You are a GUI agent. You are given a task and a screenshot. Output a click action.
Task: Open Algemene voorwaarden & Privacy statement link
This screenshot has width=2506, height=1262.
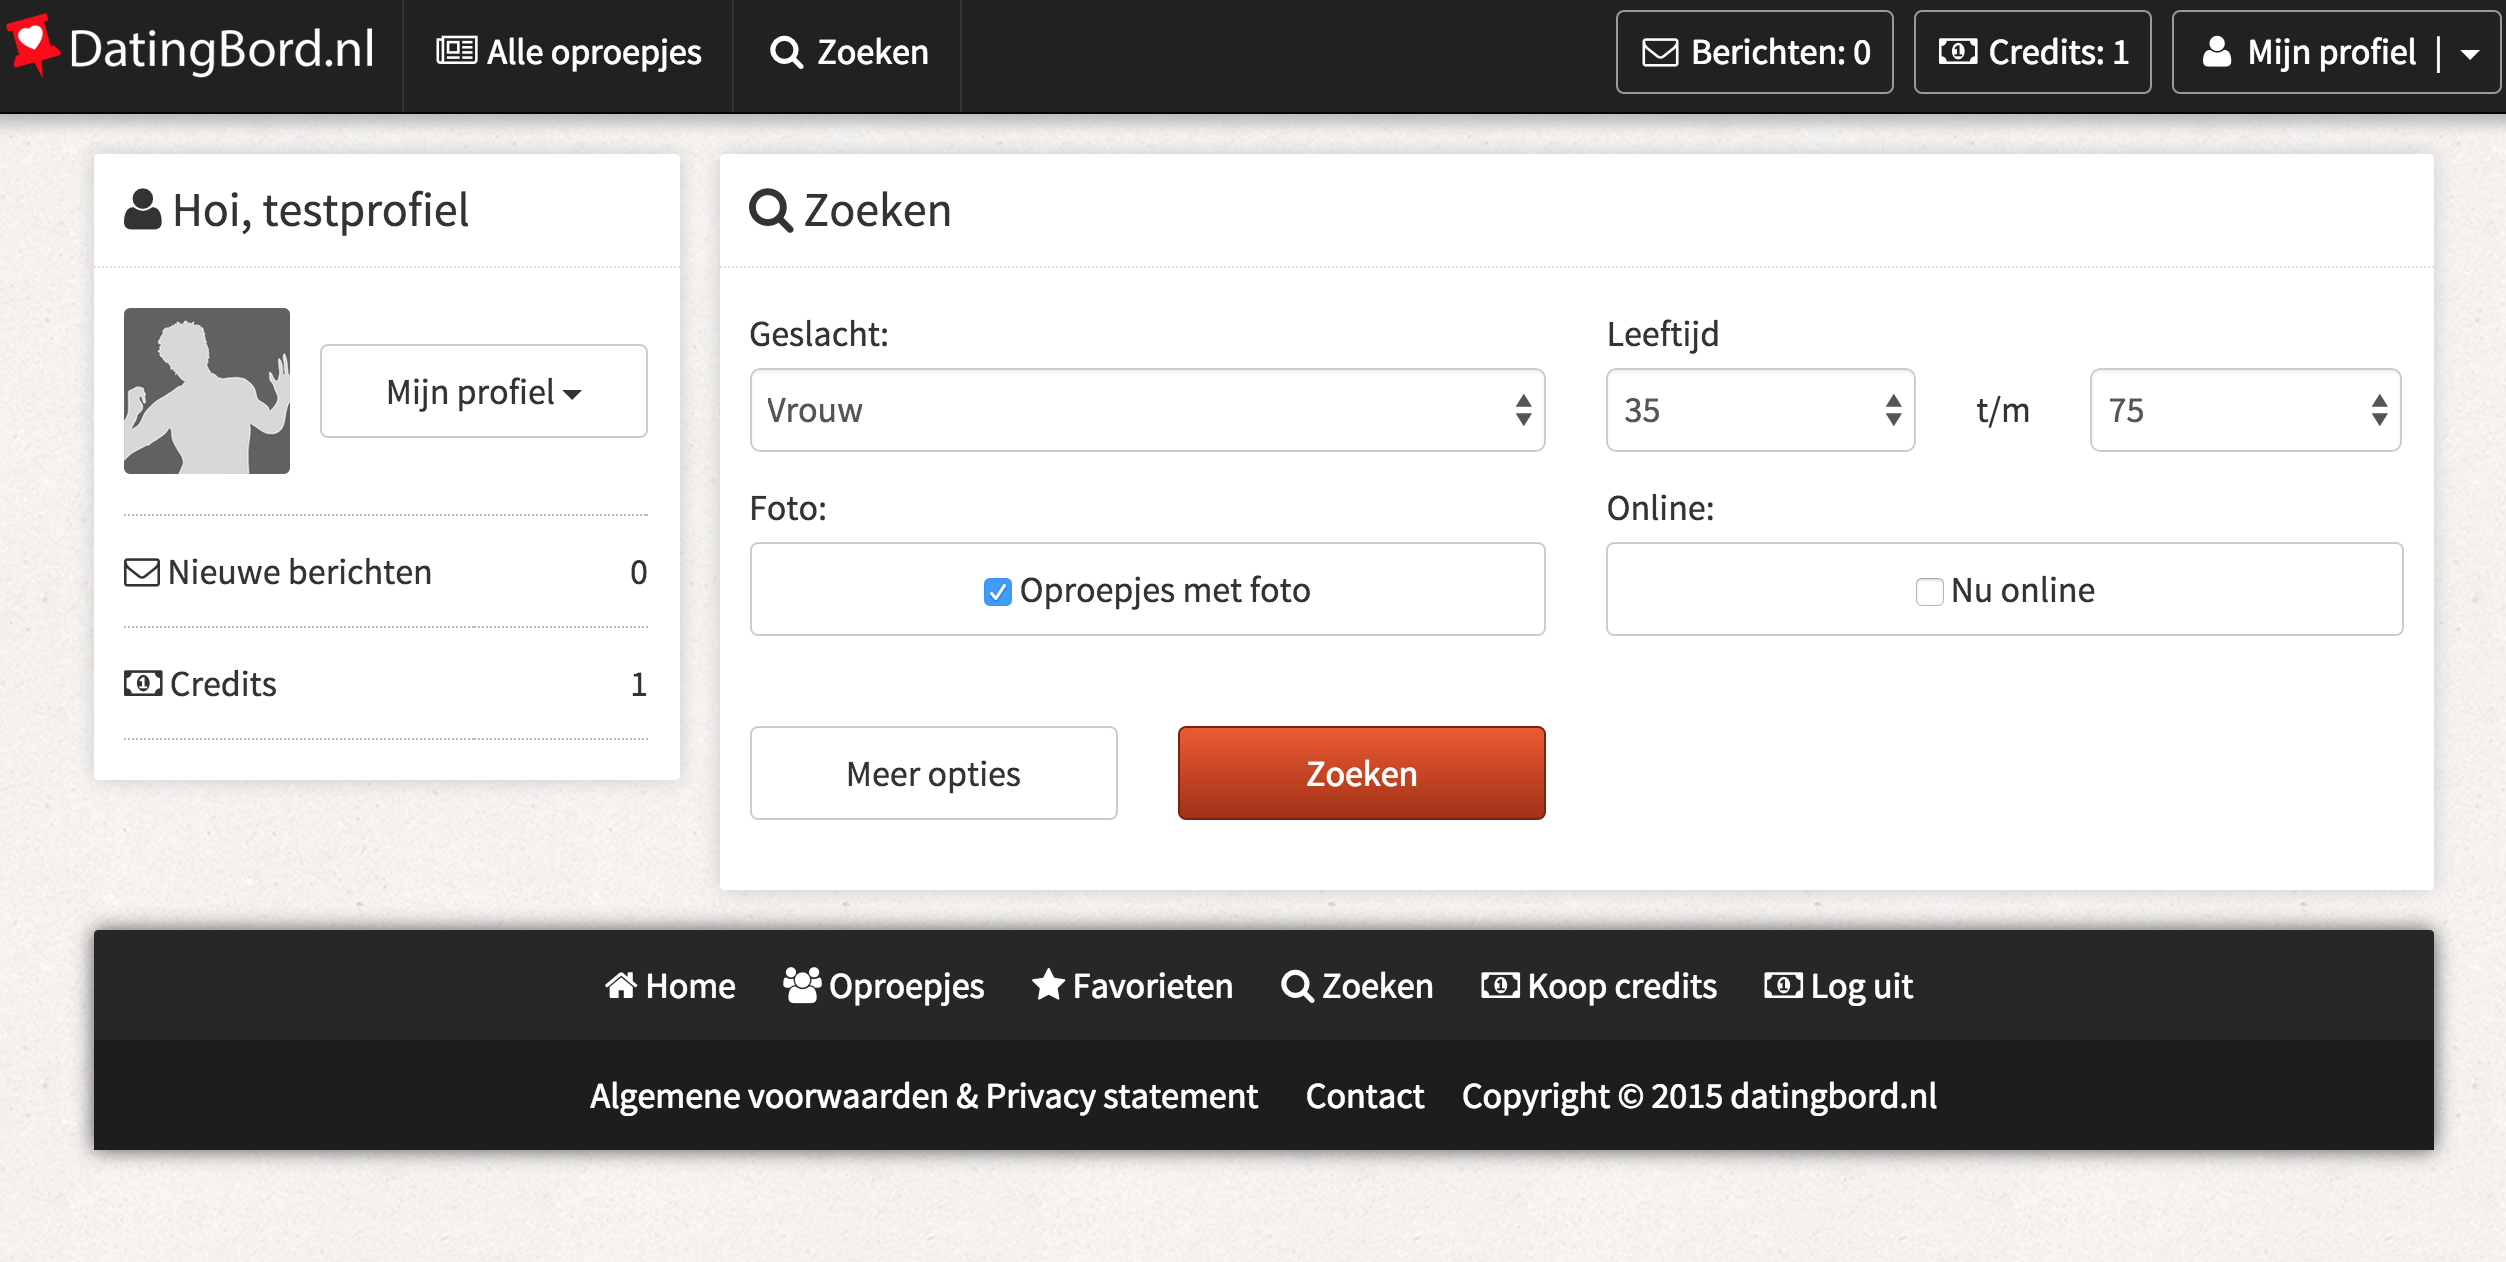point(923,1096)
